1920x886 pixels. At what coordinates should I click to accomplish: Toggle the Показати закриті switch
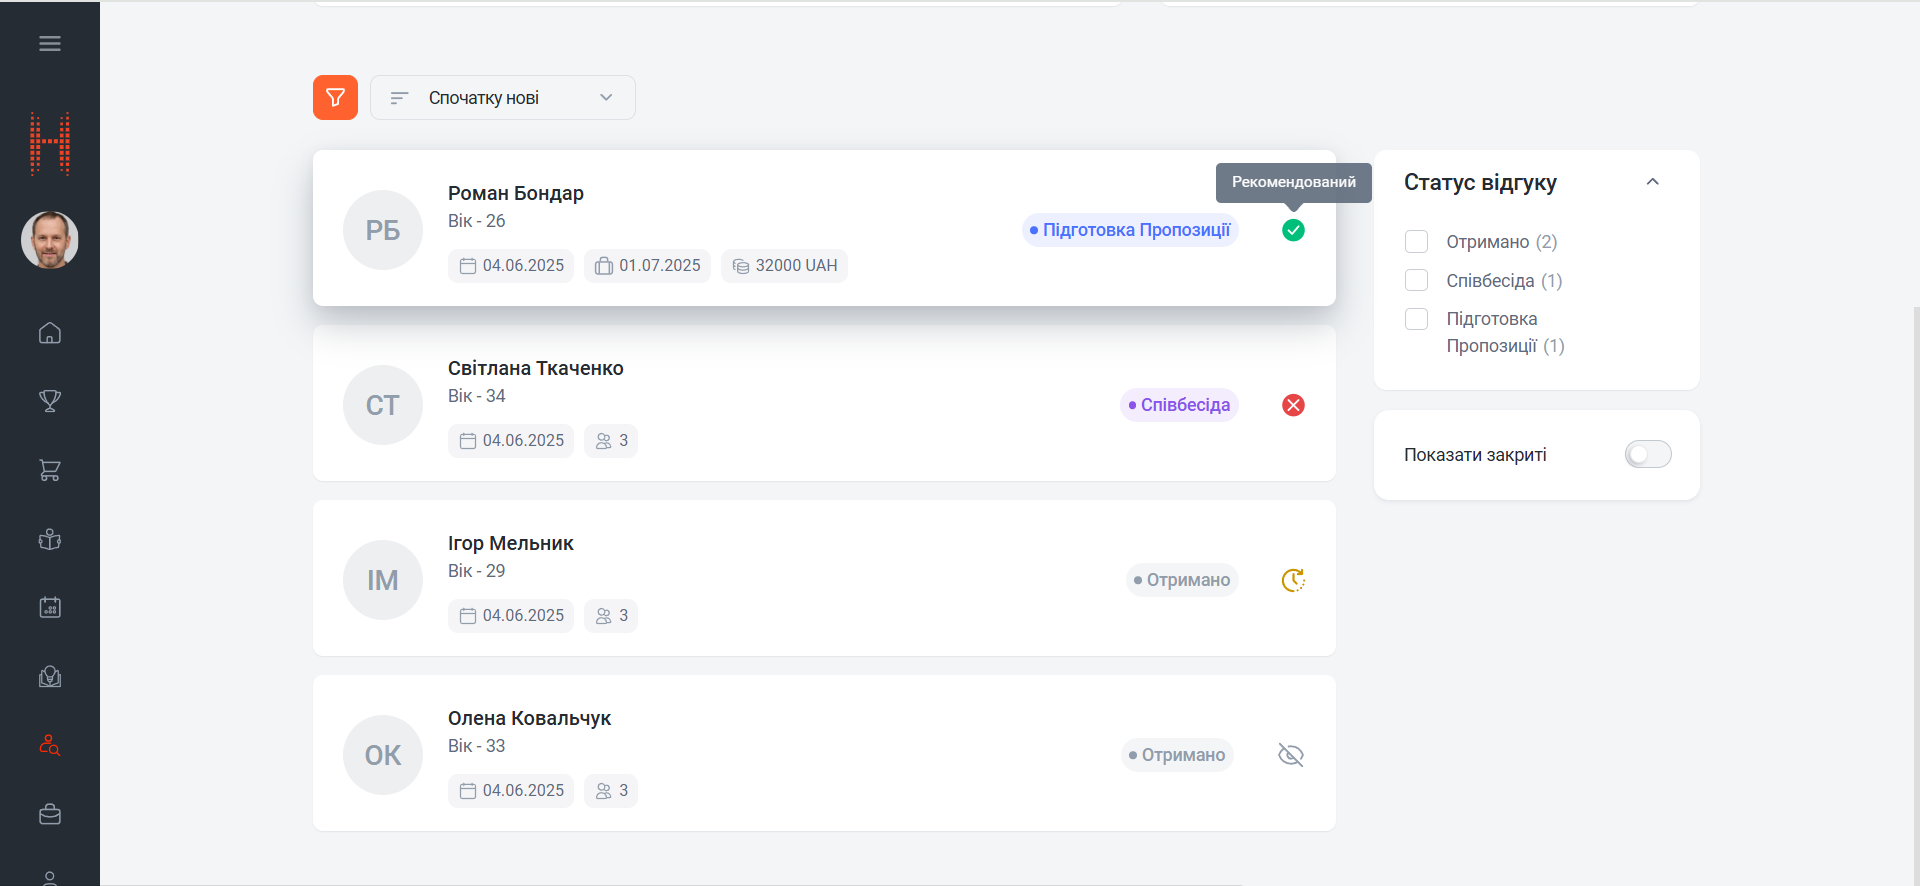click(1647, 455)
